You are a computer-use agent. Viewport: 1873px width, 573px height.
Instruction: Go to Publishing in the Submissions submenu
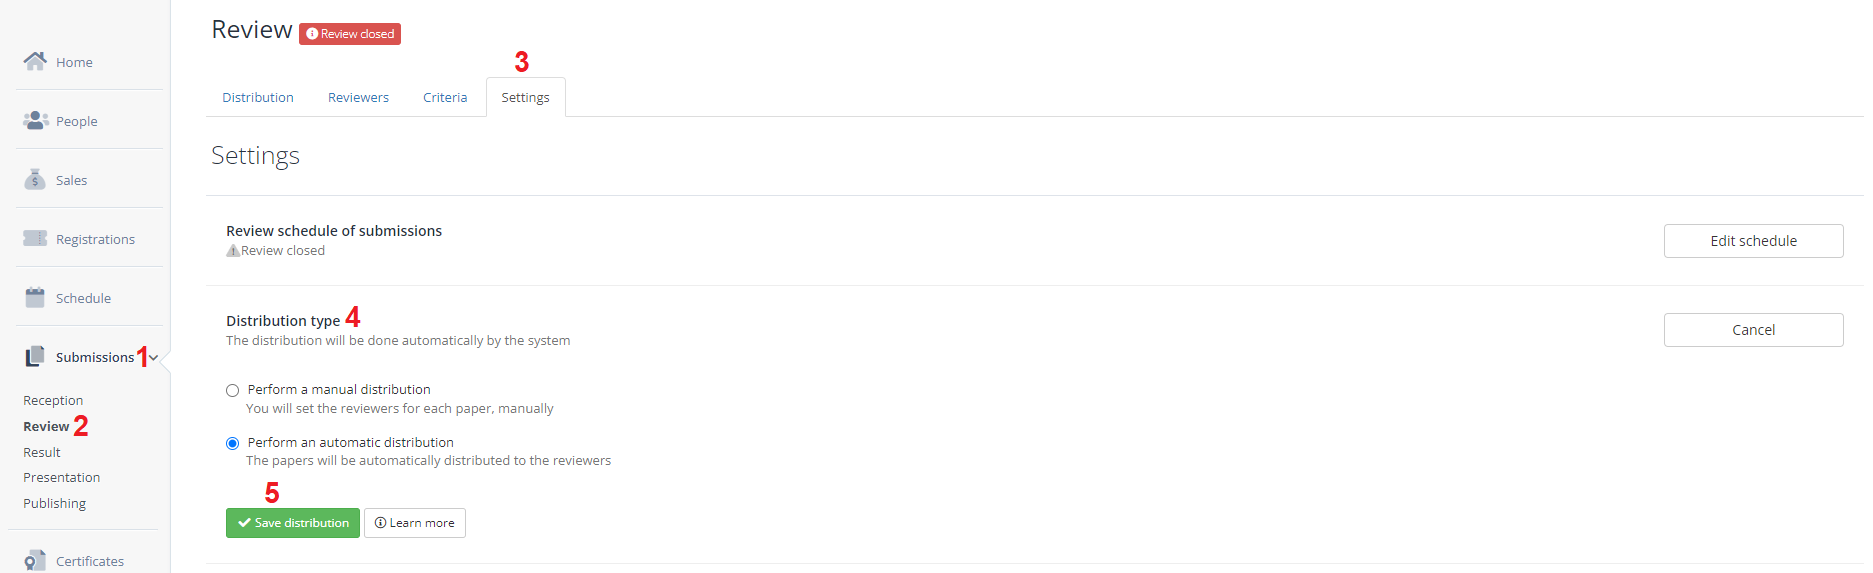55,503
